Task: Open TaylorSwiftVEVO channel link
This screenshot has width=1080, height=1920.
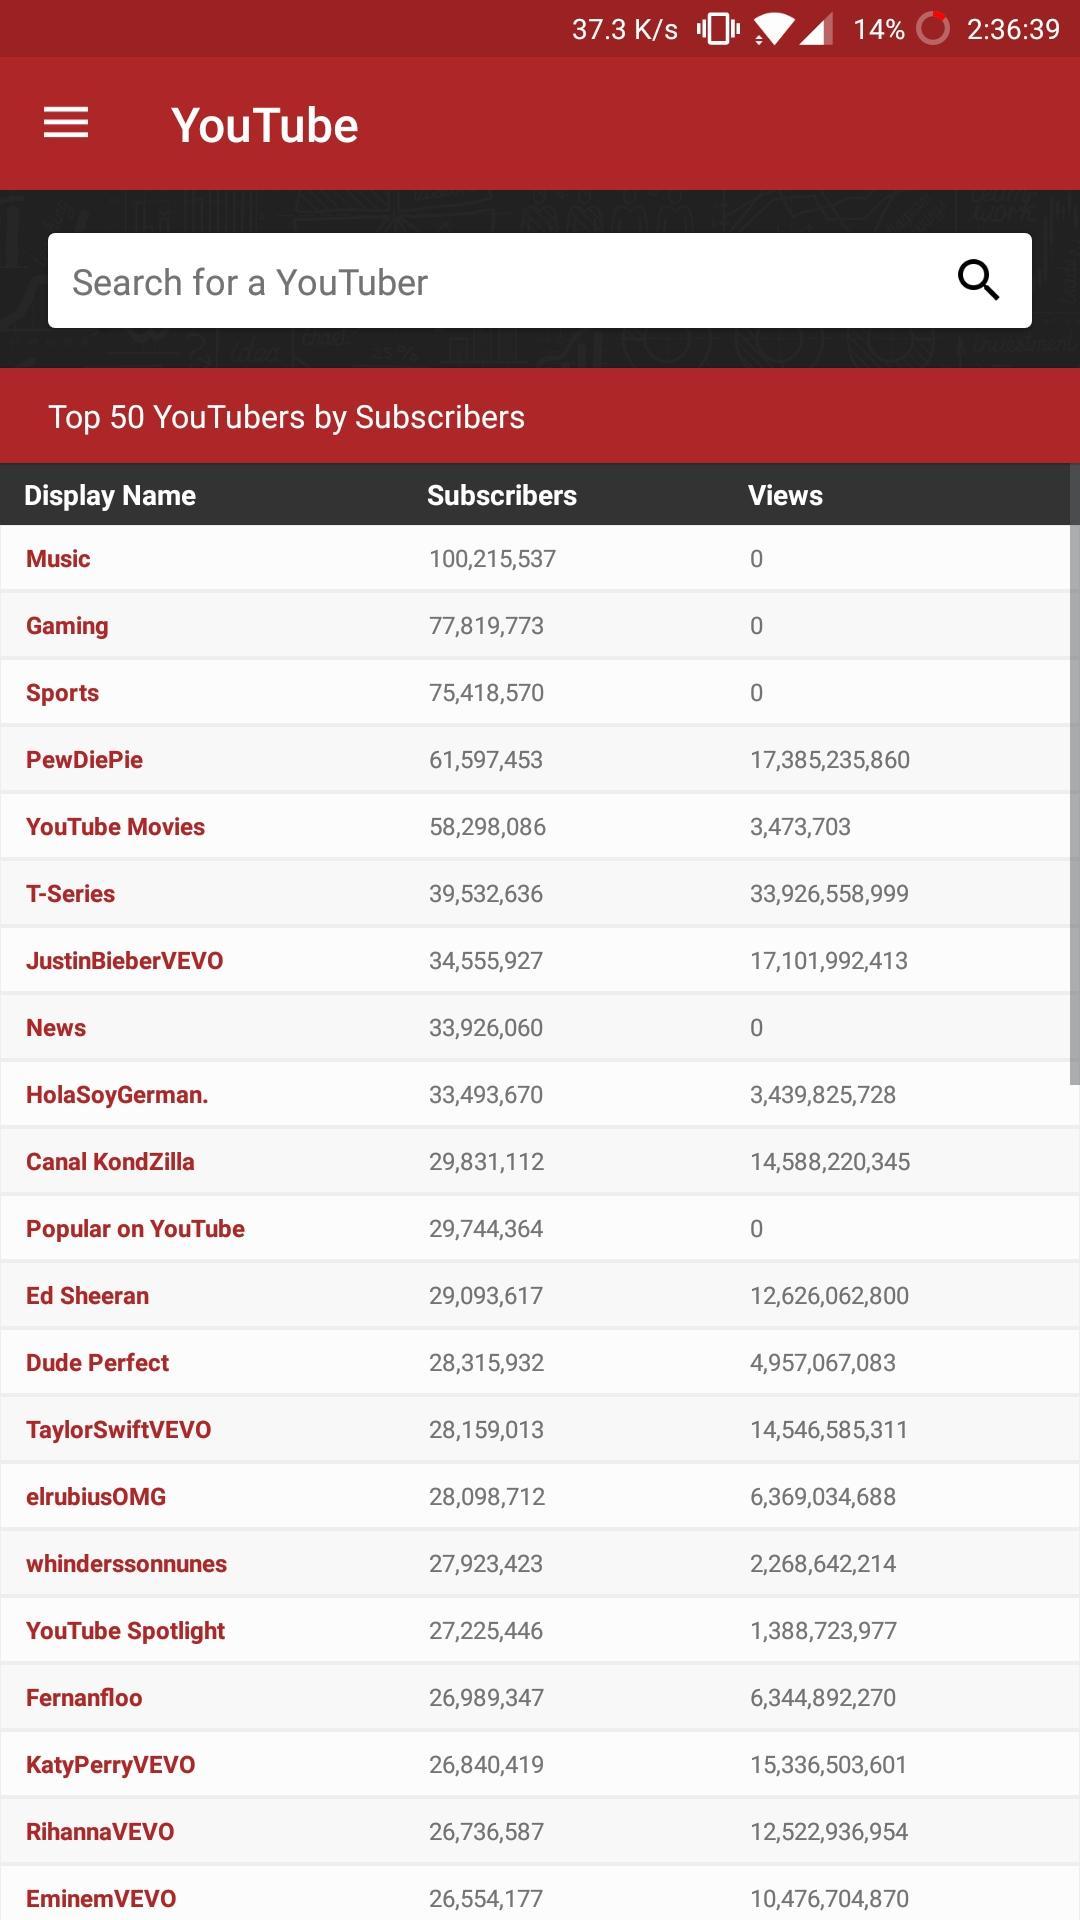Action: pyautogui.click(x=118, y=1430)
